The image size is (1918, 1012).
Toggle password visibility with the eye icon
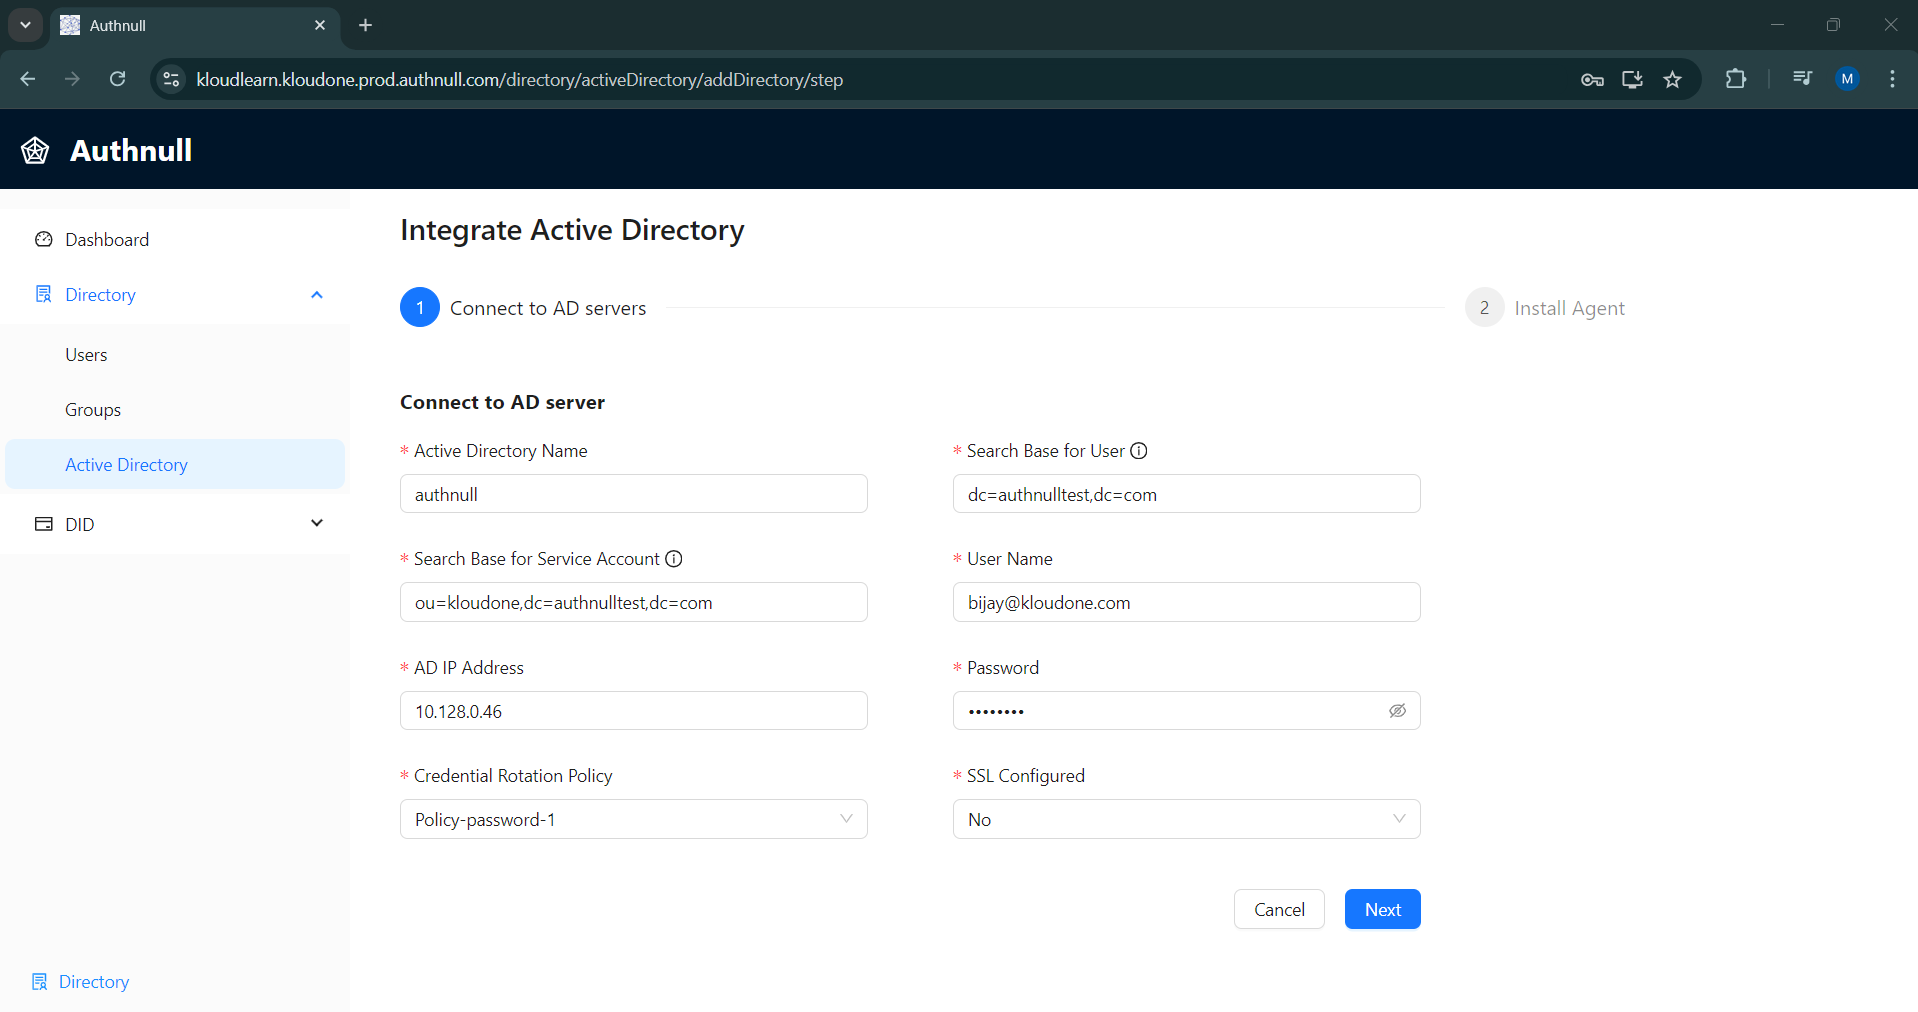[x=1397, y=710]
